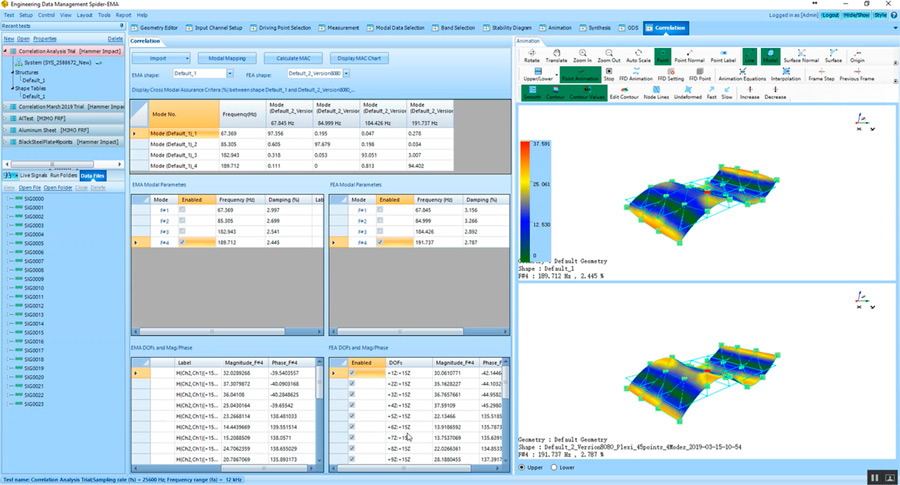Image resolution: width=900 pixels, height=485 pixels.
Task: Click the Animation Equations icon
Action: coord(742,74)
